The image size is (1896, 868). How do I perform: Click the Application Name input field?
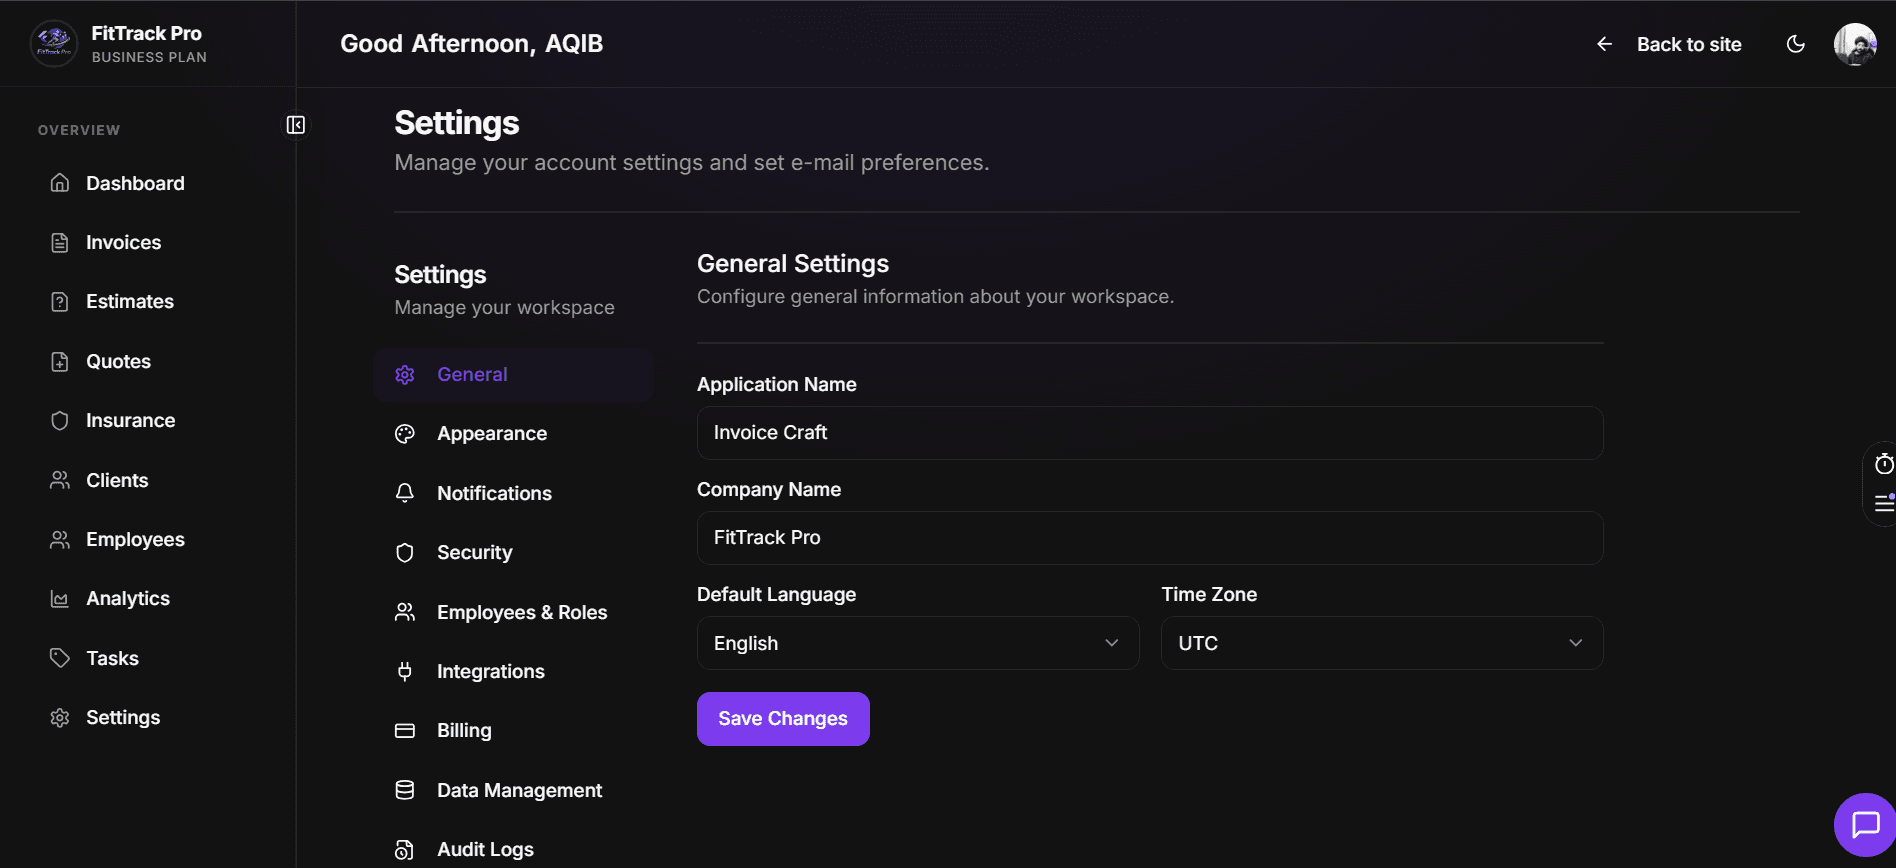pos(1150,433)
